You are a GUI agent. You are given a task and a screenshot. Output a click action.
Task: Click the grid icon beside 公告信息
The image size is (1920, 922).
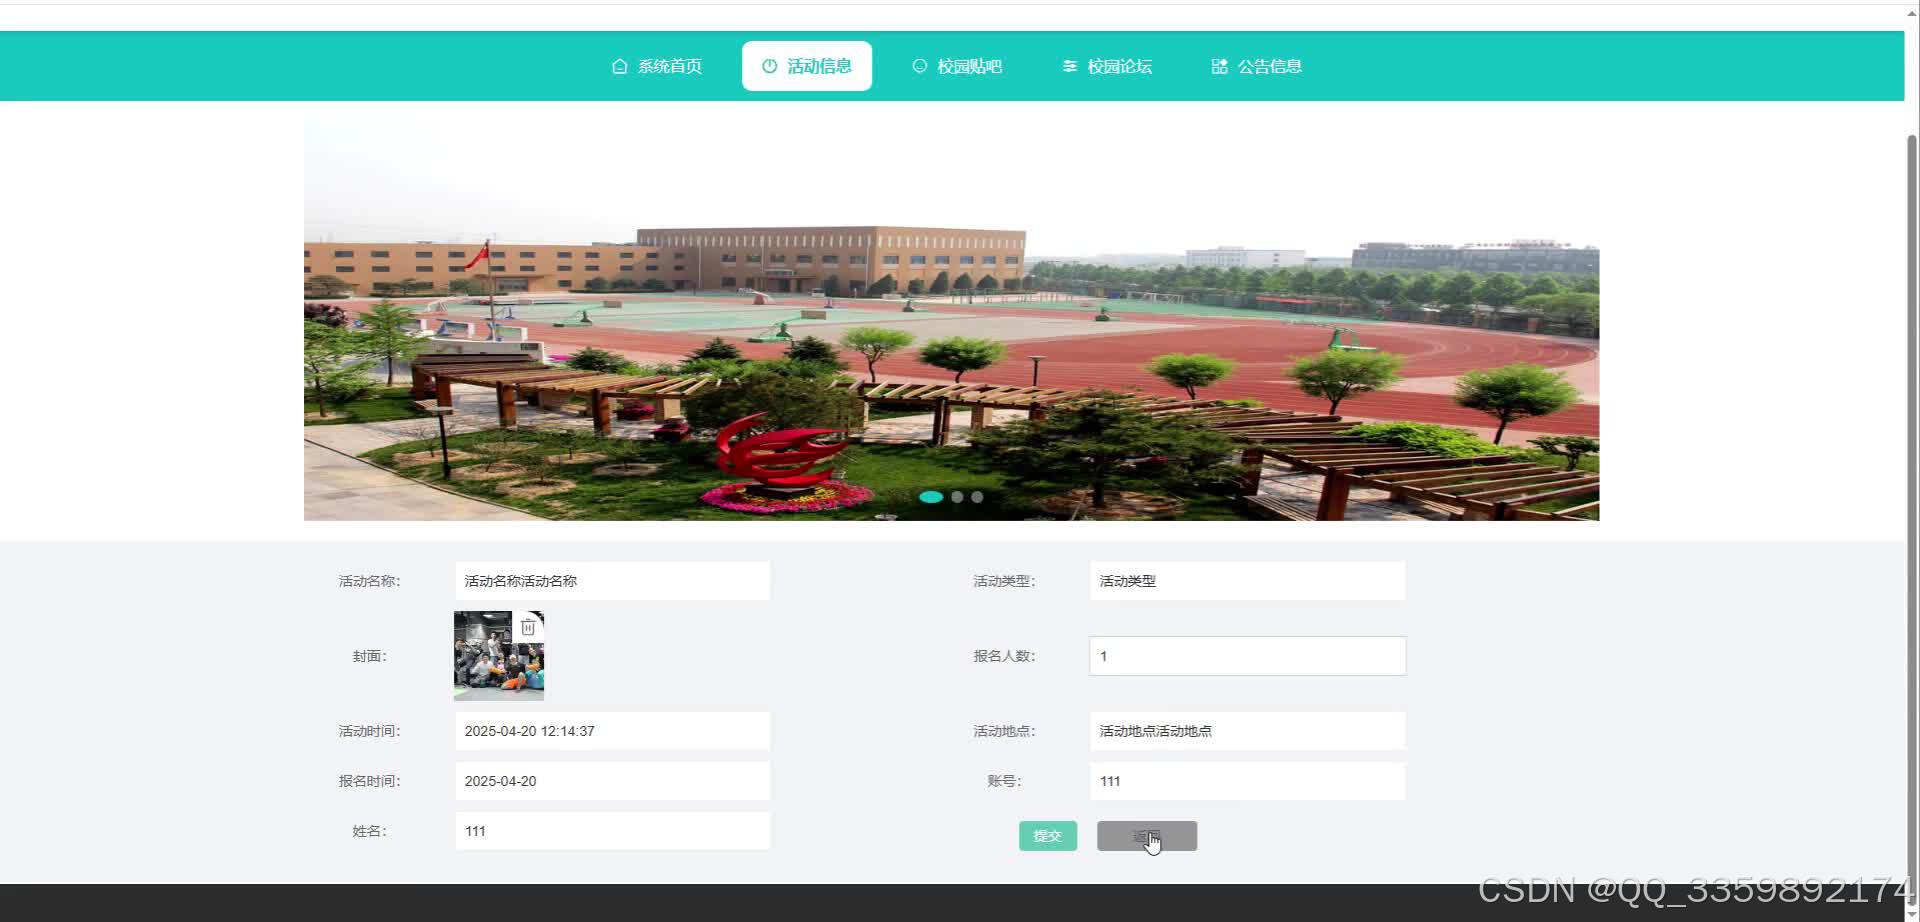click(x=1219, y=66)
